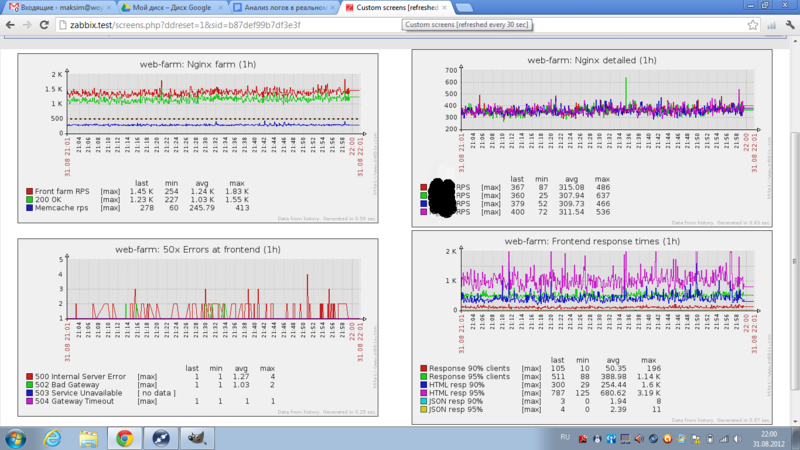This screenshot has width=800, height=450.
Task: Launch Internet Explorer from the taskbar
Action: point(52,438)
